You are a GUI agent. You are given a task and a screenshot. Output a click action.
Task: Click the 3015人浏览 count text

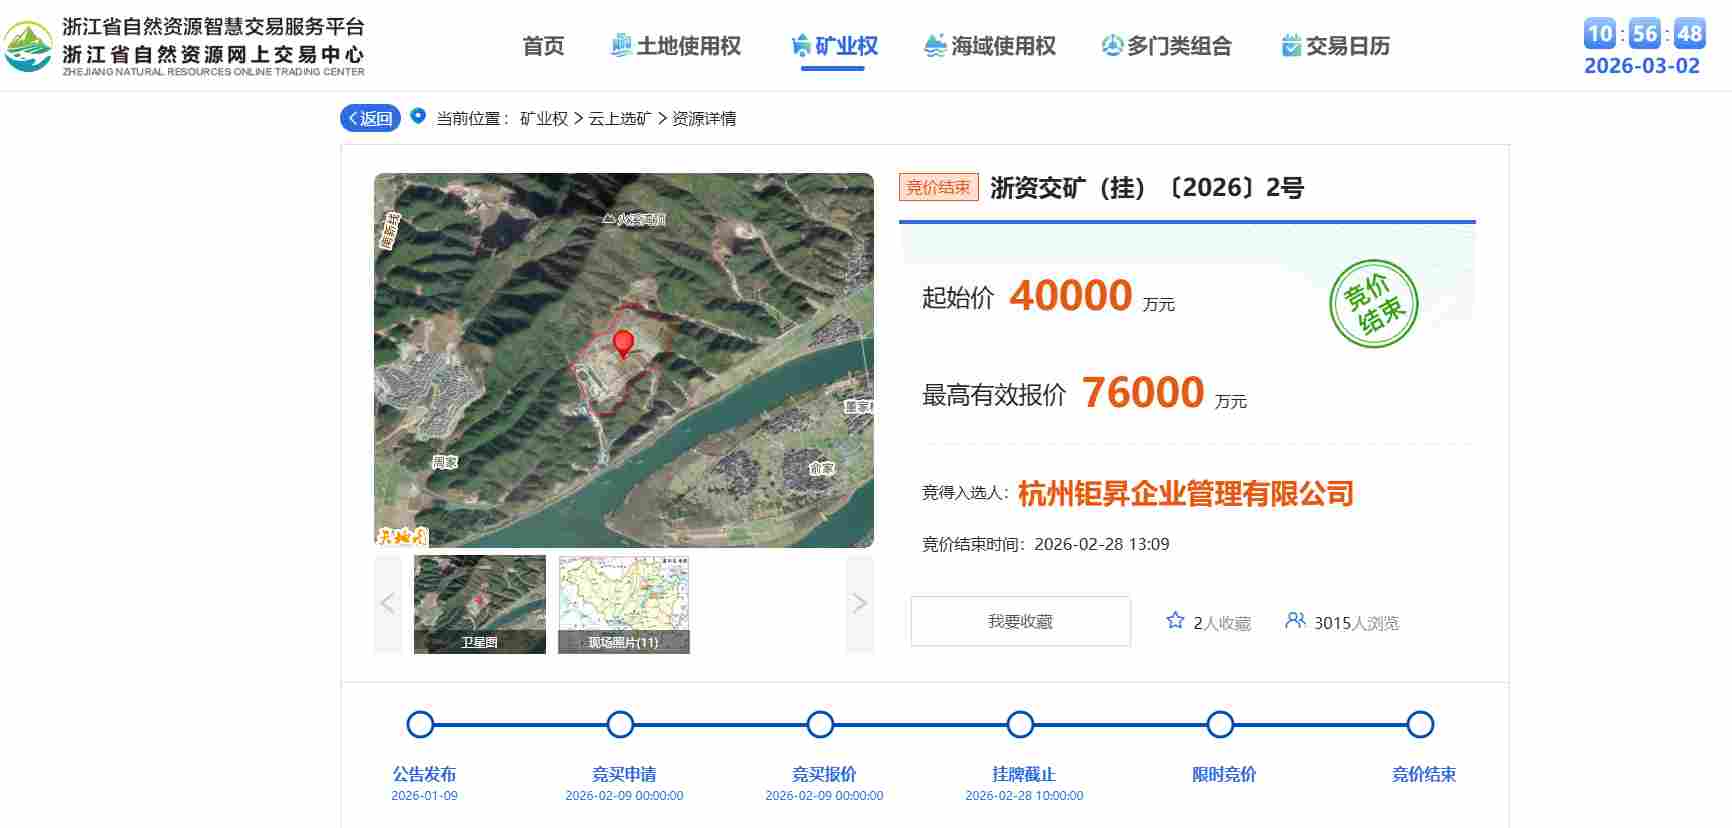(1356, 623)
